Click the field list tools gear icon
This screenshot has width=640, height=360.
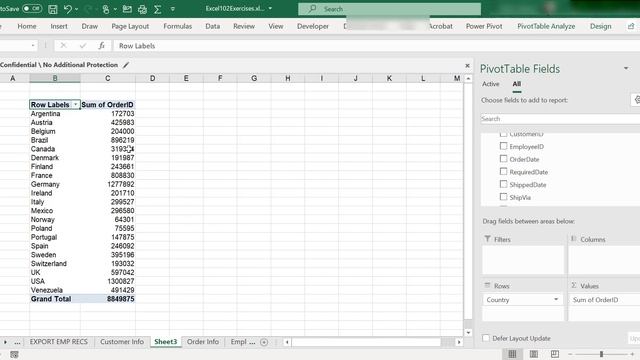tap(637, 100)
